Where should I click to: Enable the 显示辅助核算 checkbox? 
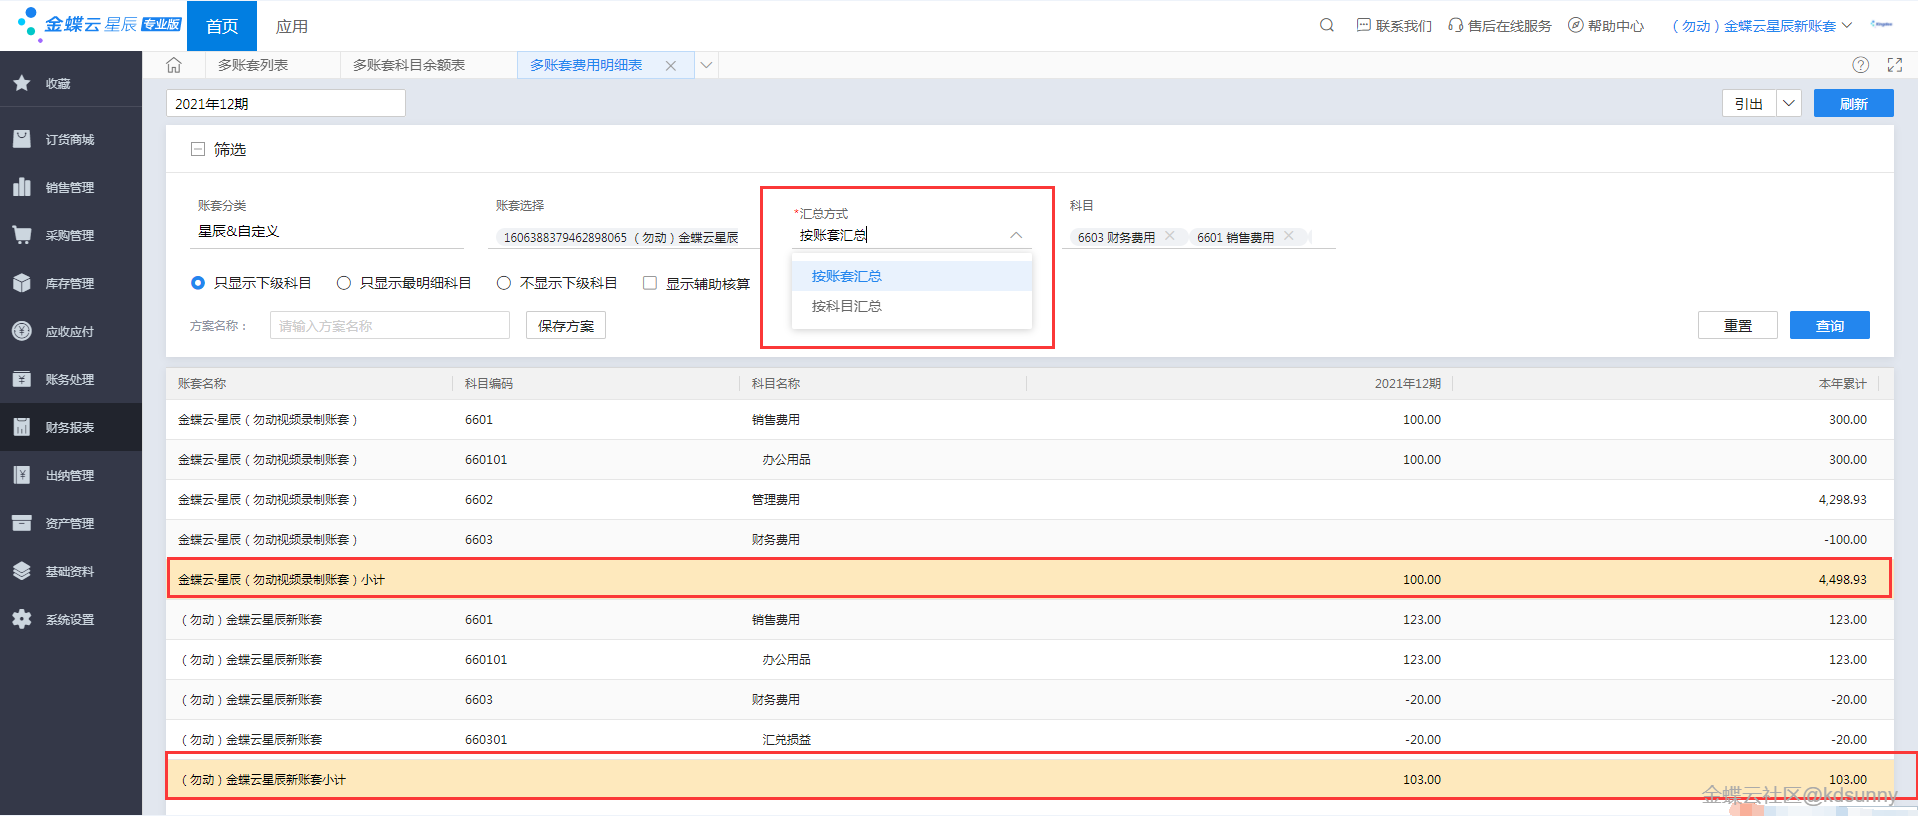pos(650,283)
